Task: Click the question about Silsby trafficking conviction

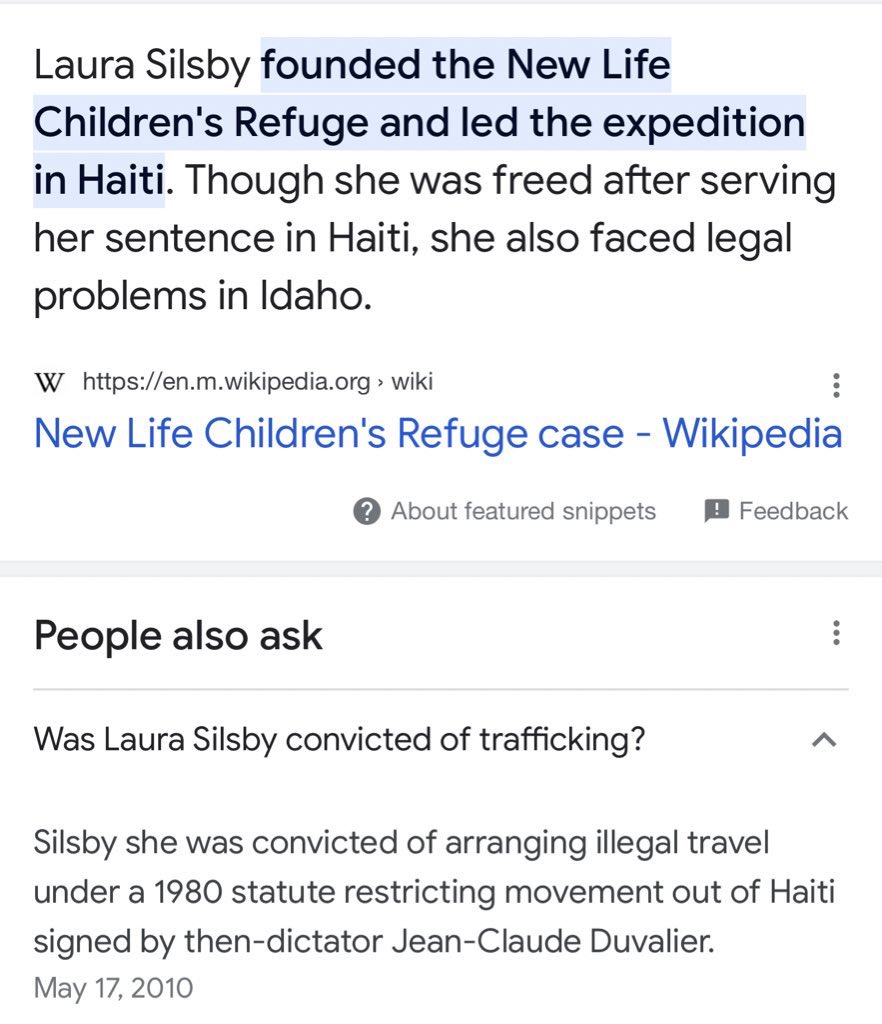Action: (339, 740)
